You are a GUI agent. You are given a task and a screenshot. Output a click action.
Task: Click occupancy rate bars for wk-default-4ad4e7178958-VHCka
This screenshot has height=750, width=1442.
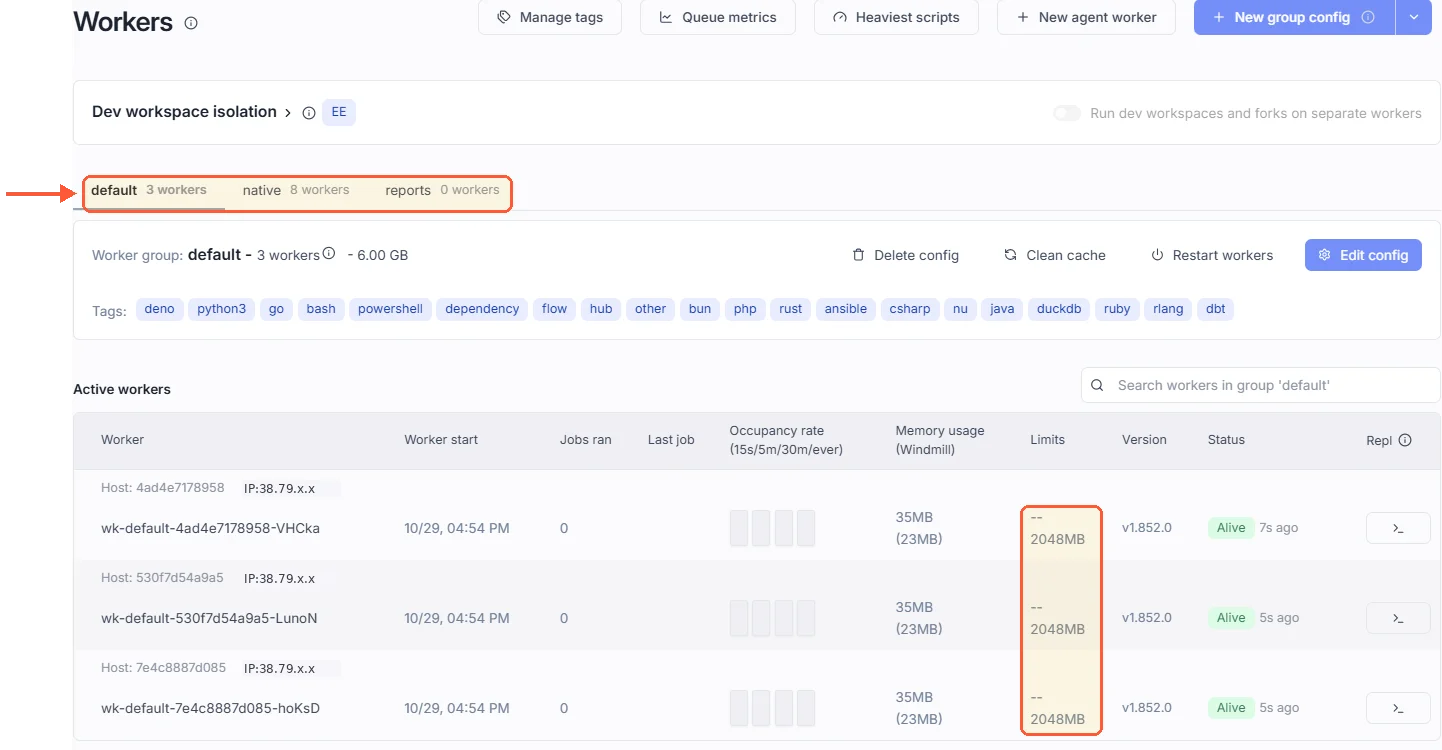(772, 528)
